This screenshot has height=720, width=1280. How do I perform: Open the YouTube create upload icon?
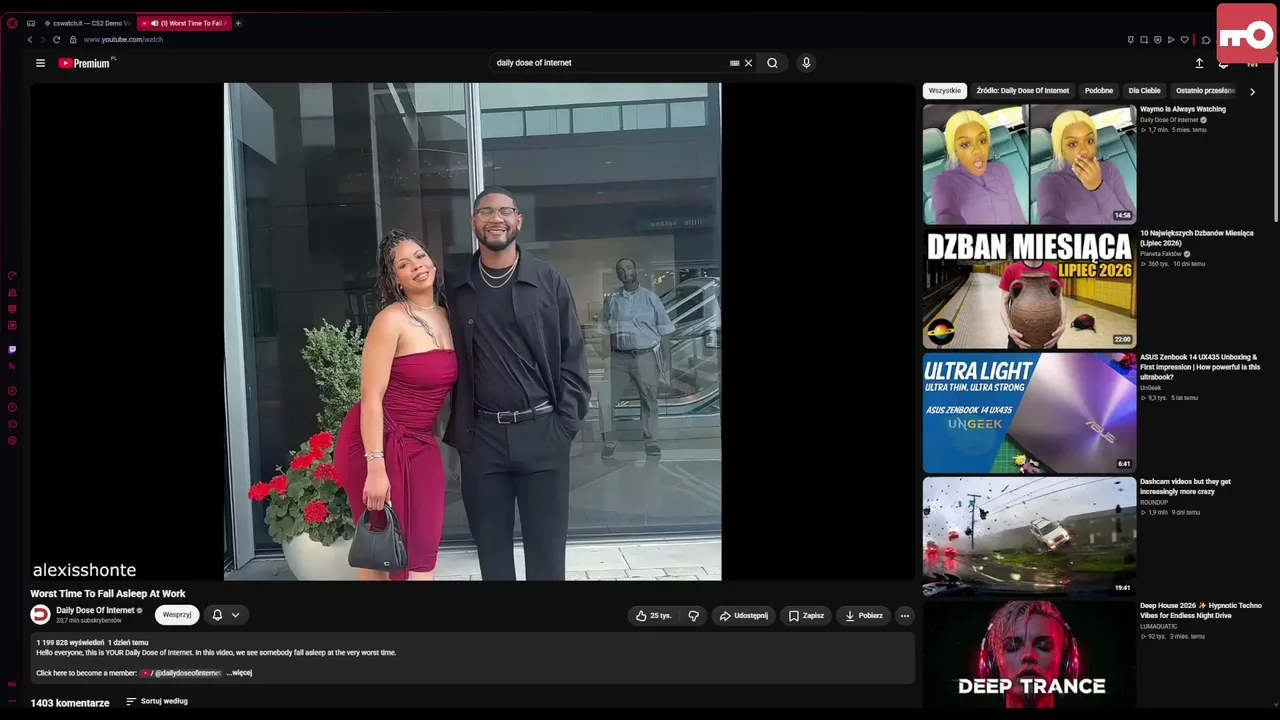(x=1199, y=63)
